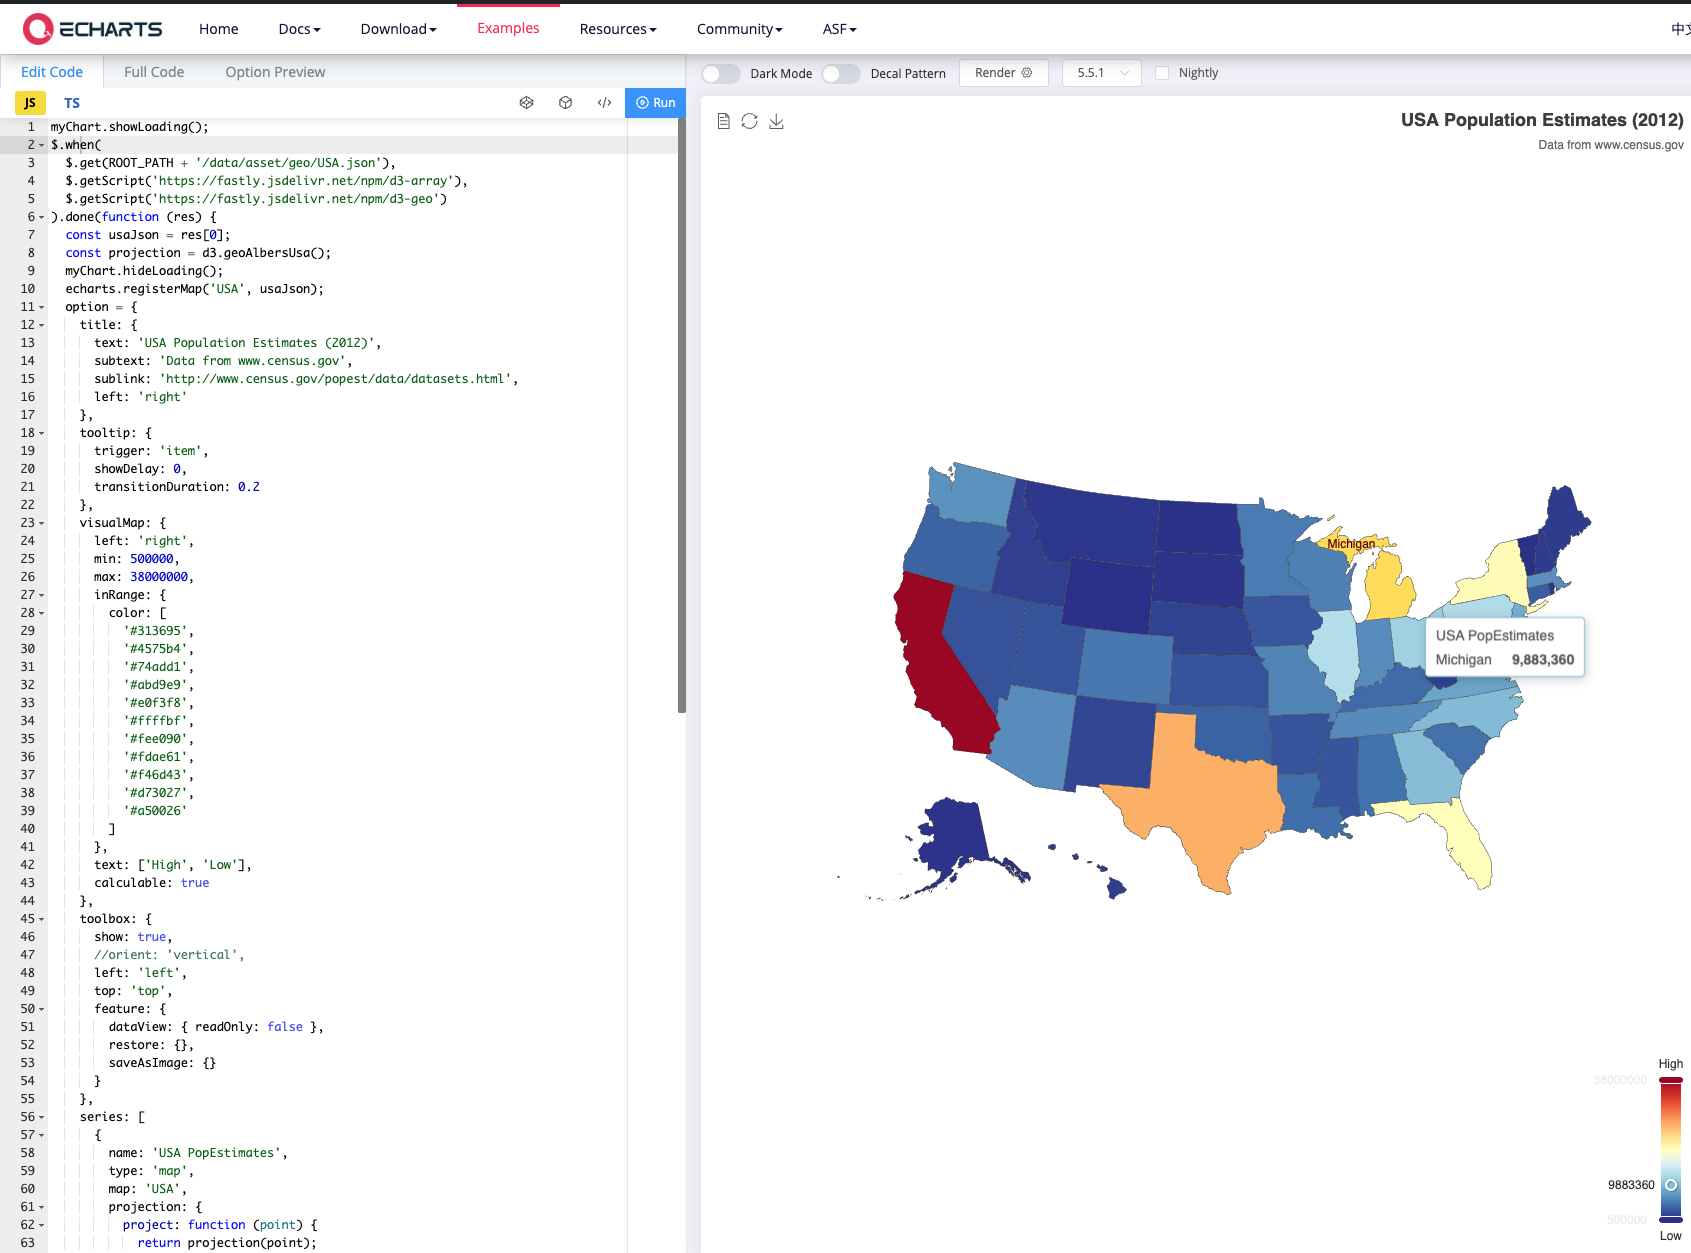This screenshot has width=1691, height=1253.
Task: Click the Render settings gear
Action: tap(1026, 73)
